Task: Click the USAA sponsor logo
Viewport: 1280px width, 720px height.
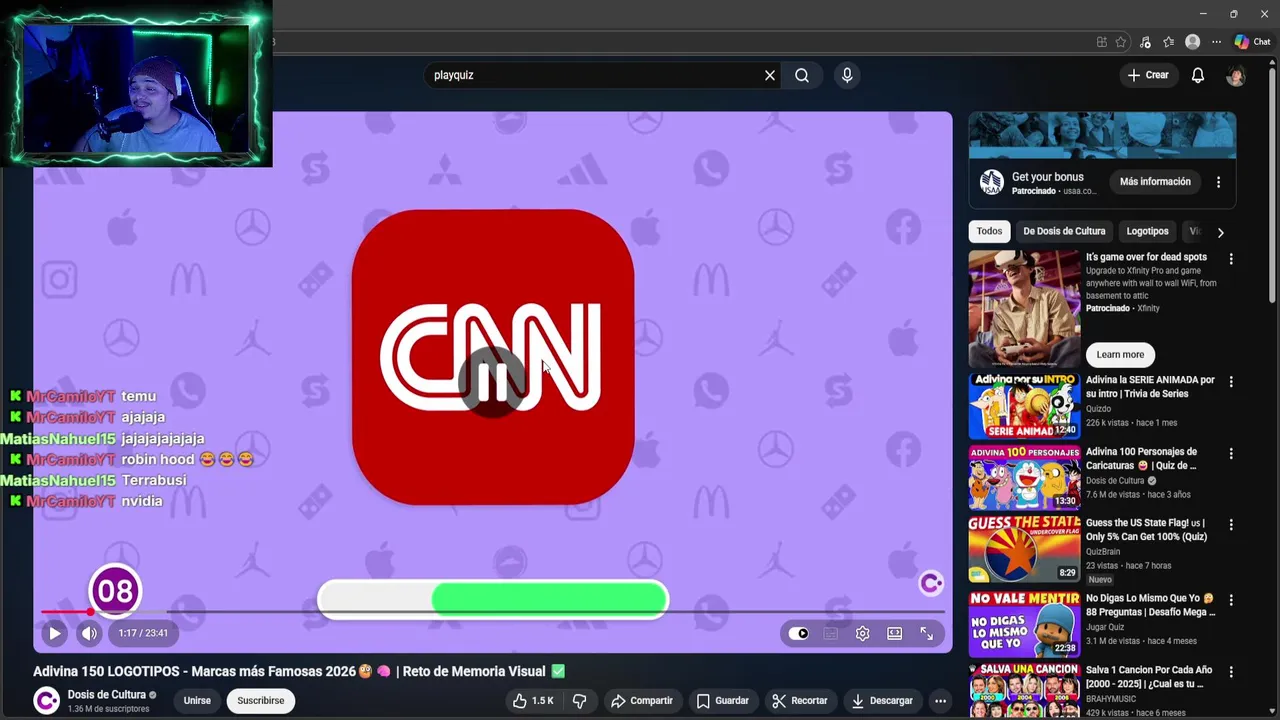Action: 991,182
